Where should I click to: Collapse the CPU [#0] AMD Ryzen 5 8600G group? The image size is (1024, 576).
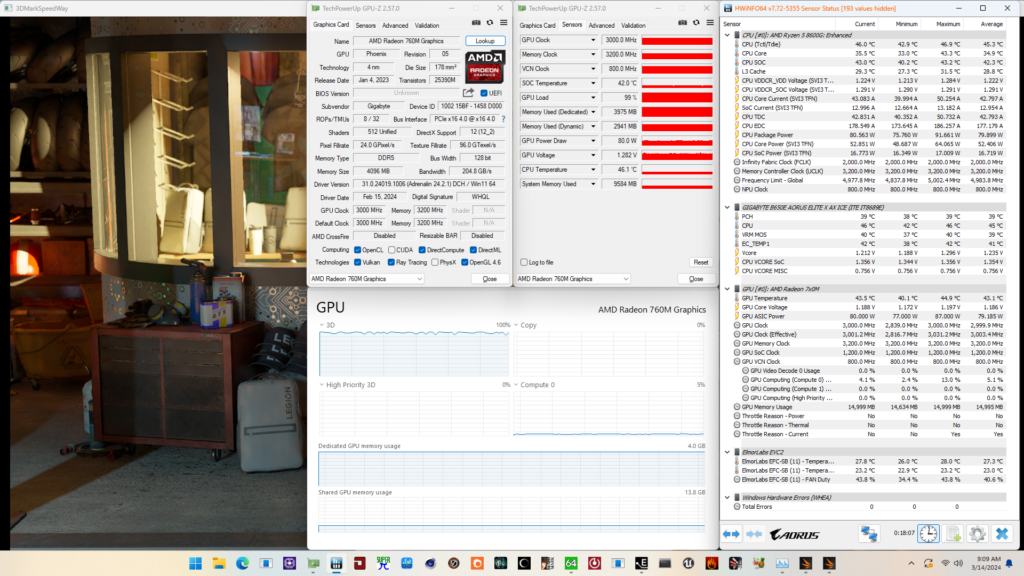tap(728, 35)
